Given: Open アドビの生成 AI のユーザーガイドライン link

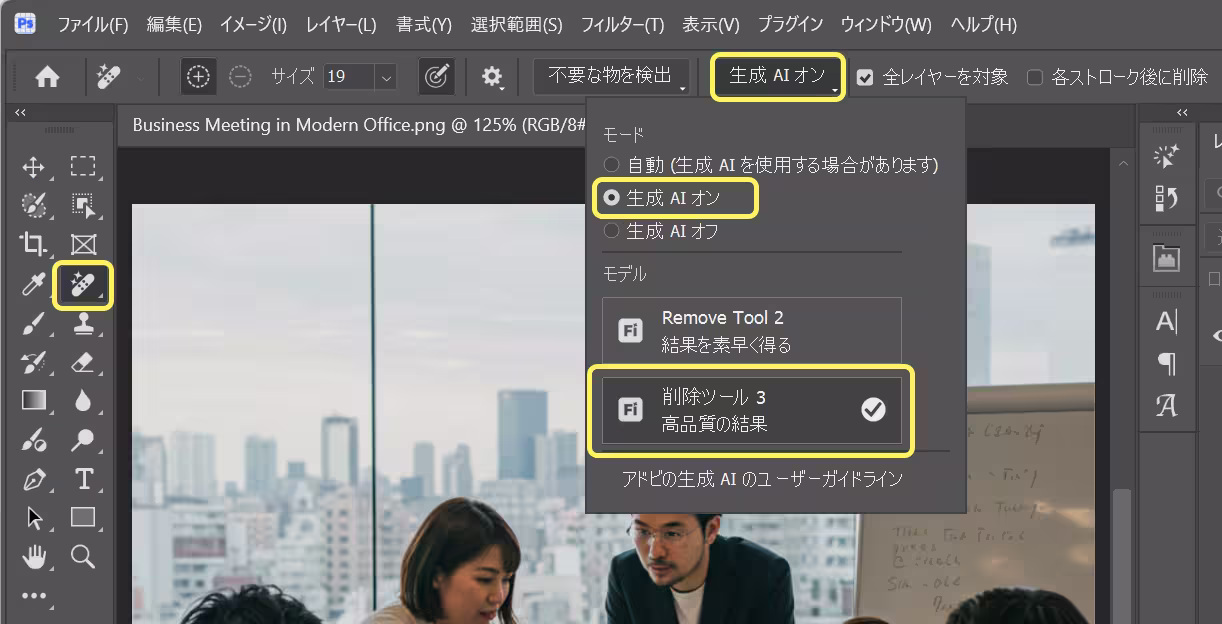Looking at the screenshot, I should click(762, 479).
